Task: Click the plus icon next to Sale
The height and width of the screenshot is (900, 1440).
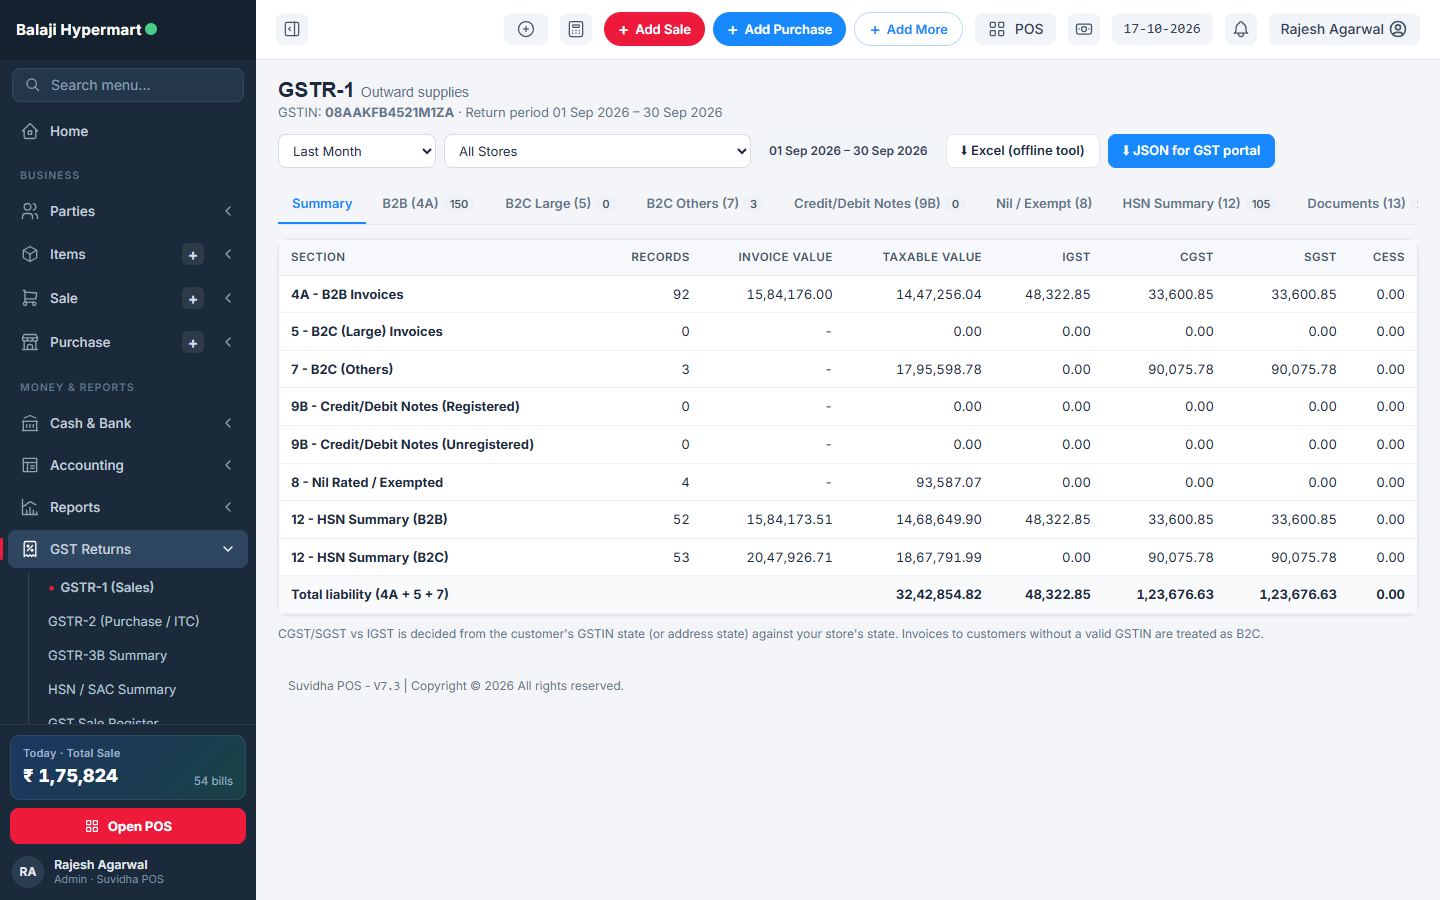Action: (x=193, y=299)
